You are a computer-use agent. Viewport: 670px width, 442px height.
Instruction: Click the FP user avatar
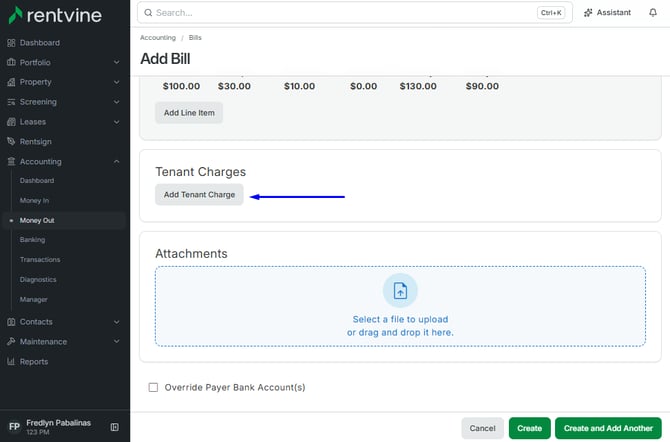click(14, 427)
